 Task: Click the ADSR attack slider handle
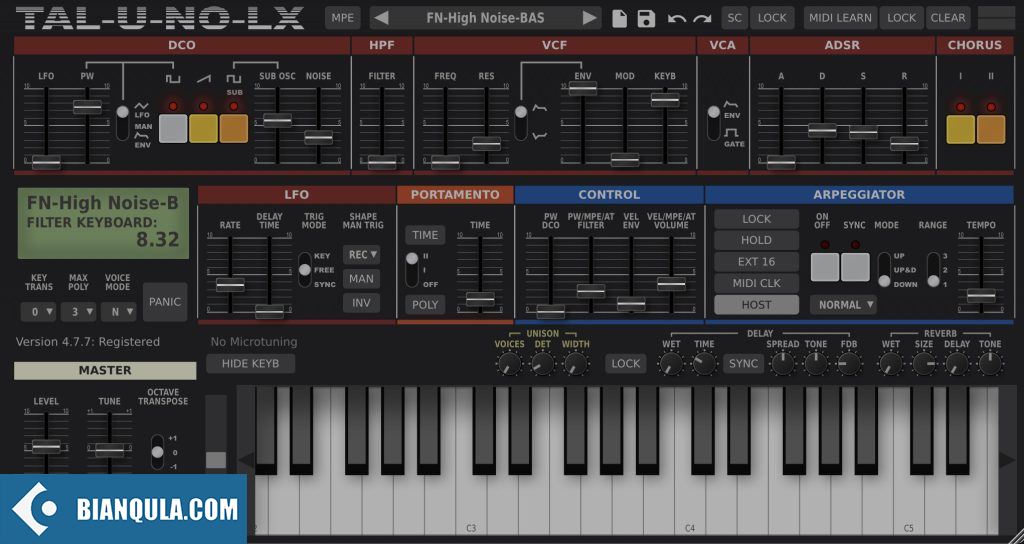[781, 161]
